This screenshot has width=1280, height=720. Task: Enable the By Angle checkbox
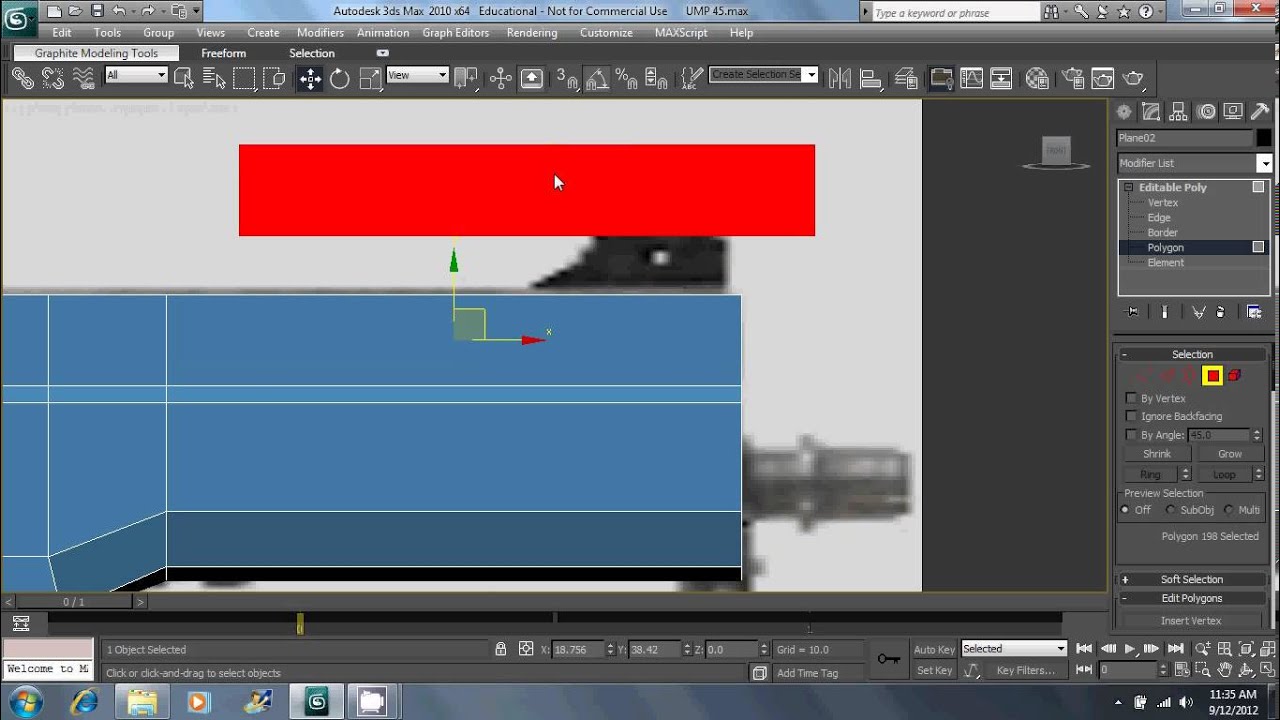[x=1131, y=435]
